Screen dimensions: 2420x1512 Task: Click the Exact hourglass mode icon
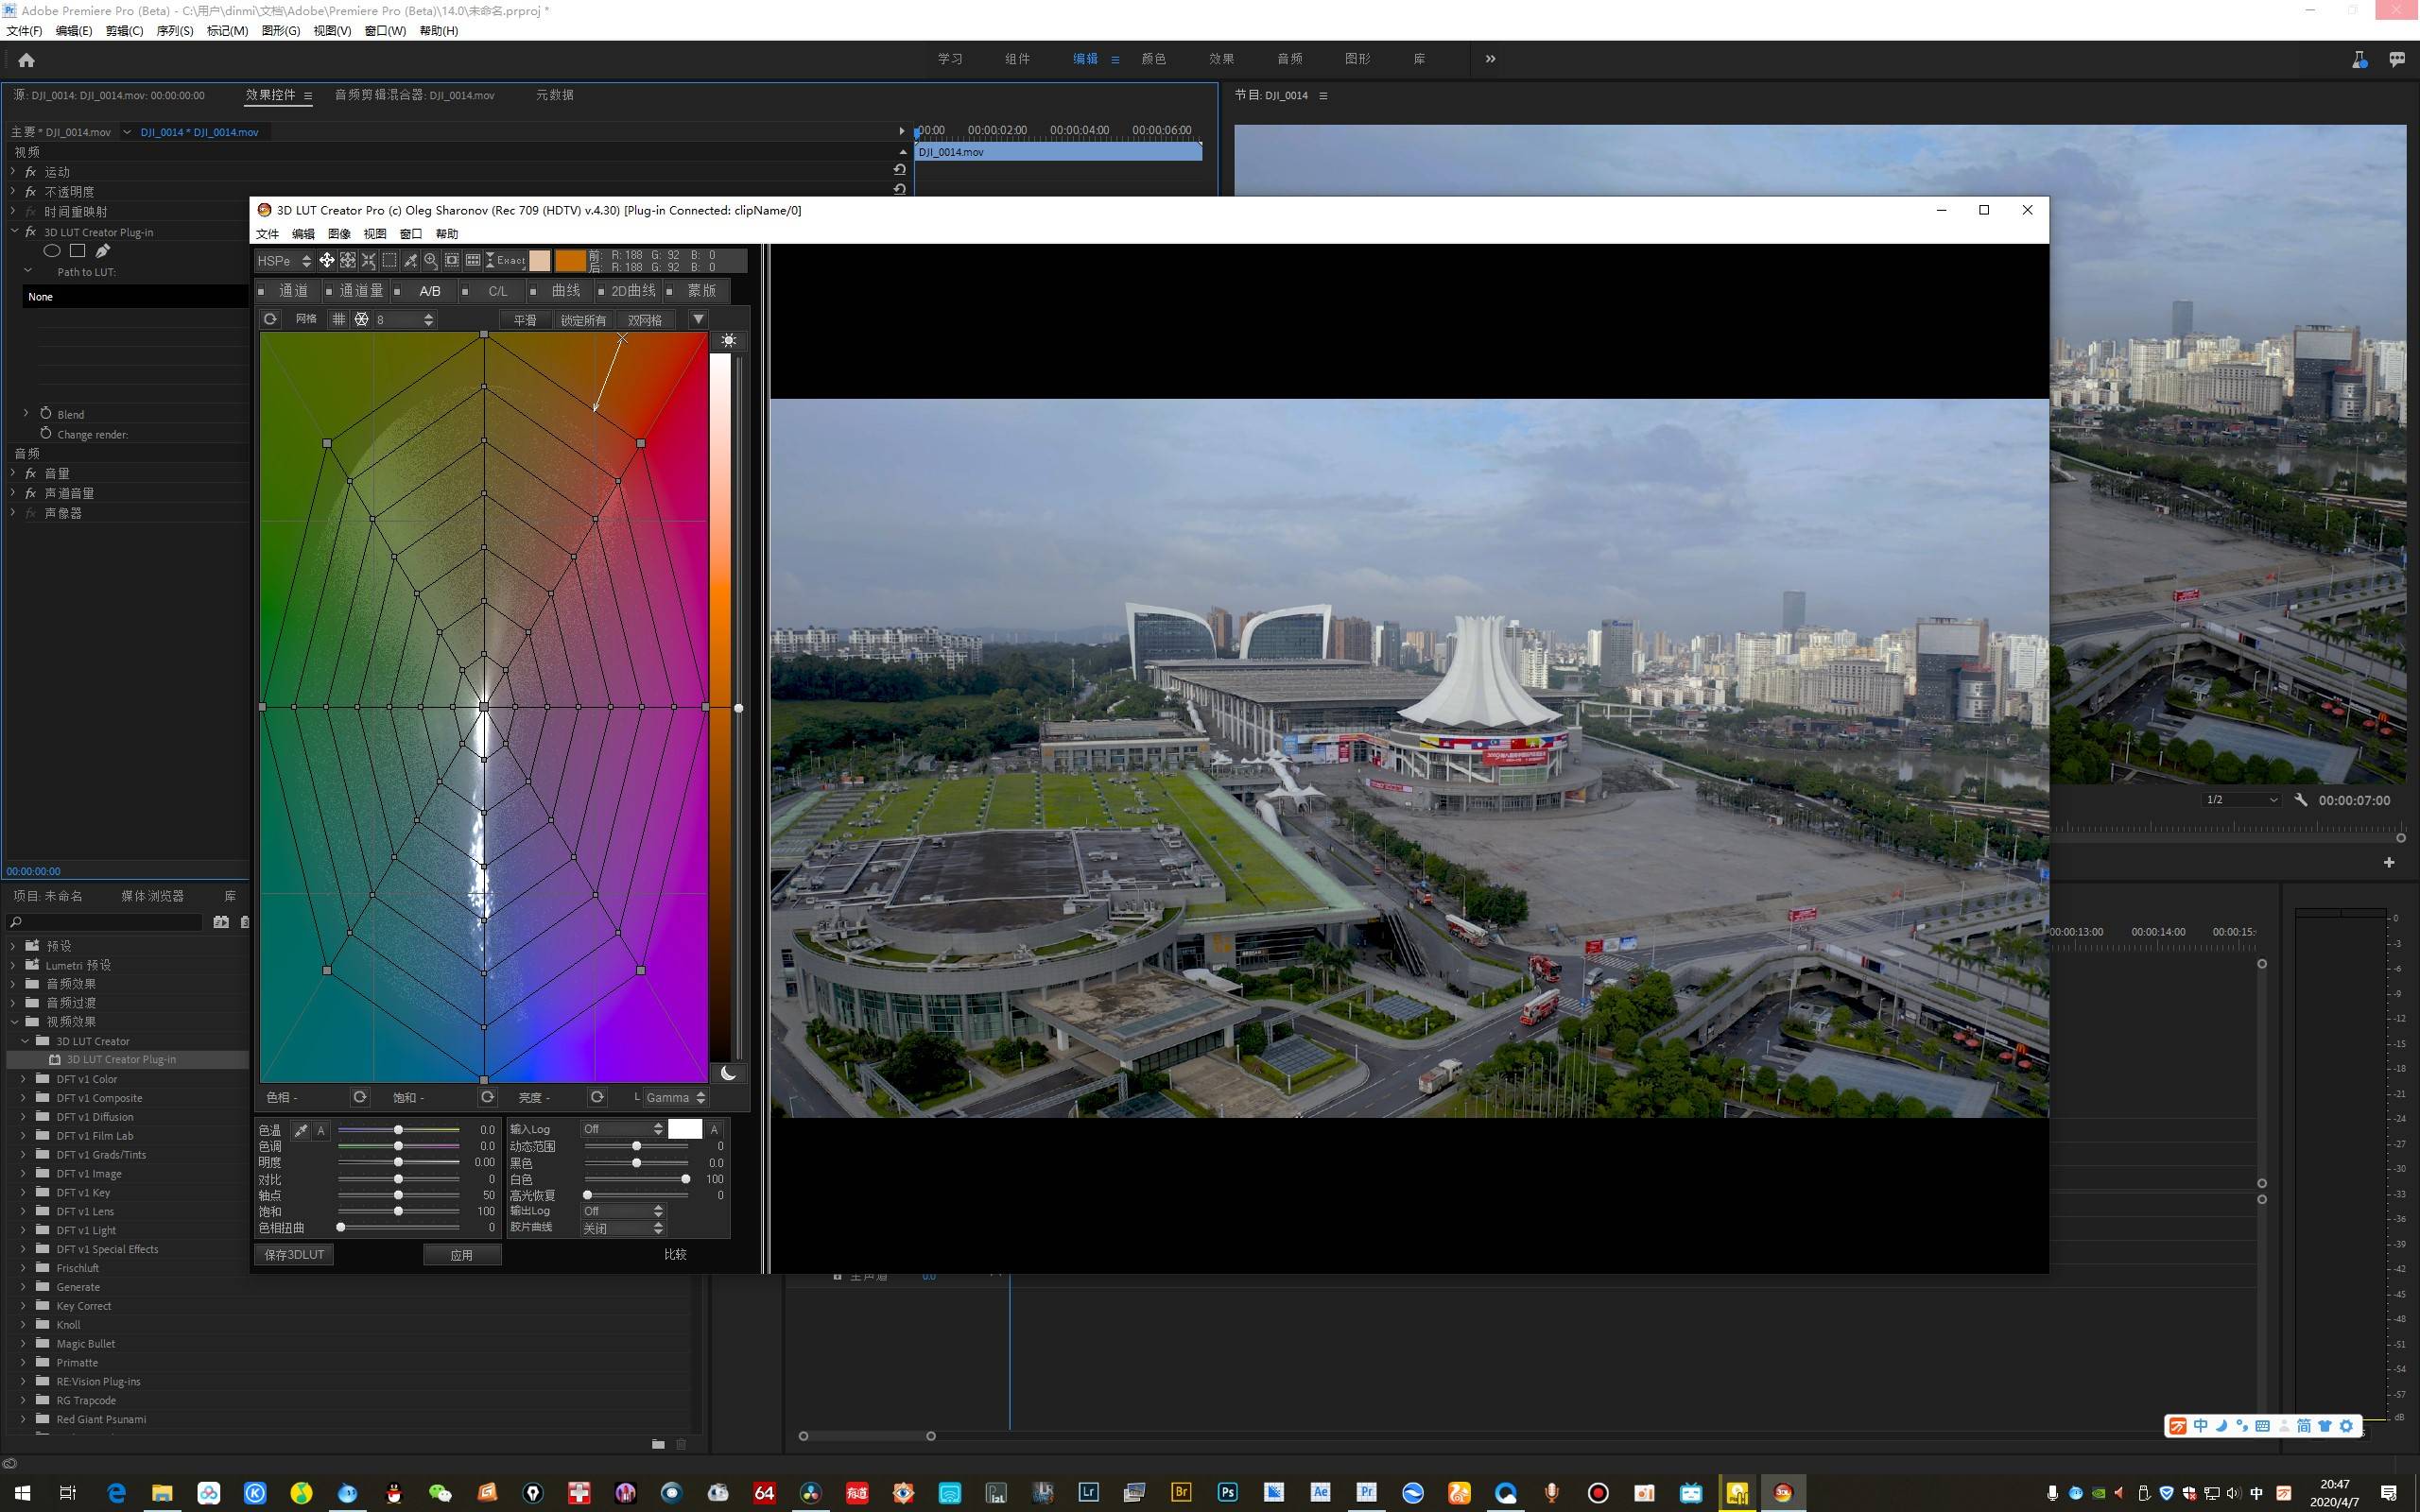coord(505,260)
